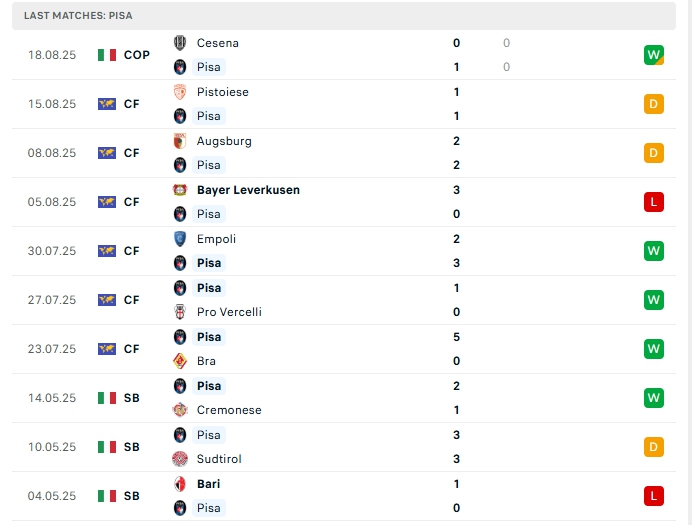Click the Cremonese team crest icon
Image resolution: width=692 pixels, height=525 pixels.
pyautogui.click(x=180, y=410)
